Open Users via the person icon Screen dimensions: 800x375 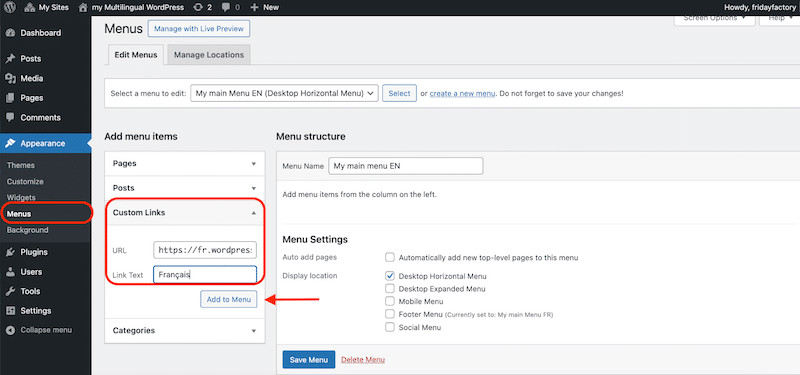[x=10, y=272]
